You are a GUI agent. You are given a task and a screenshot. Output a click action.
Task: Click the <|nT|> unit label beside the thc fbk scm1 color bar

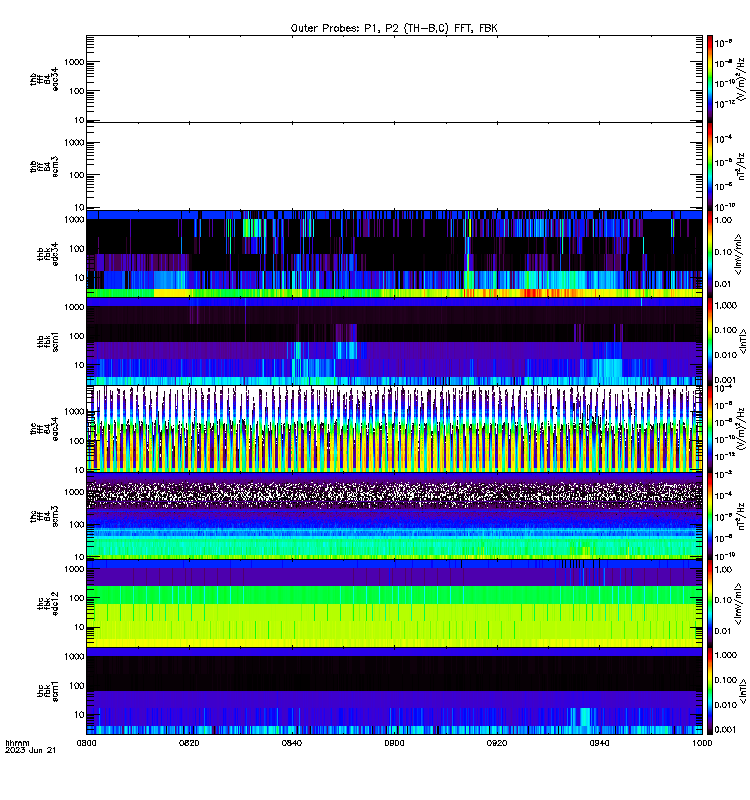tap(741, 691)
